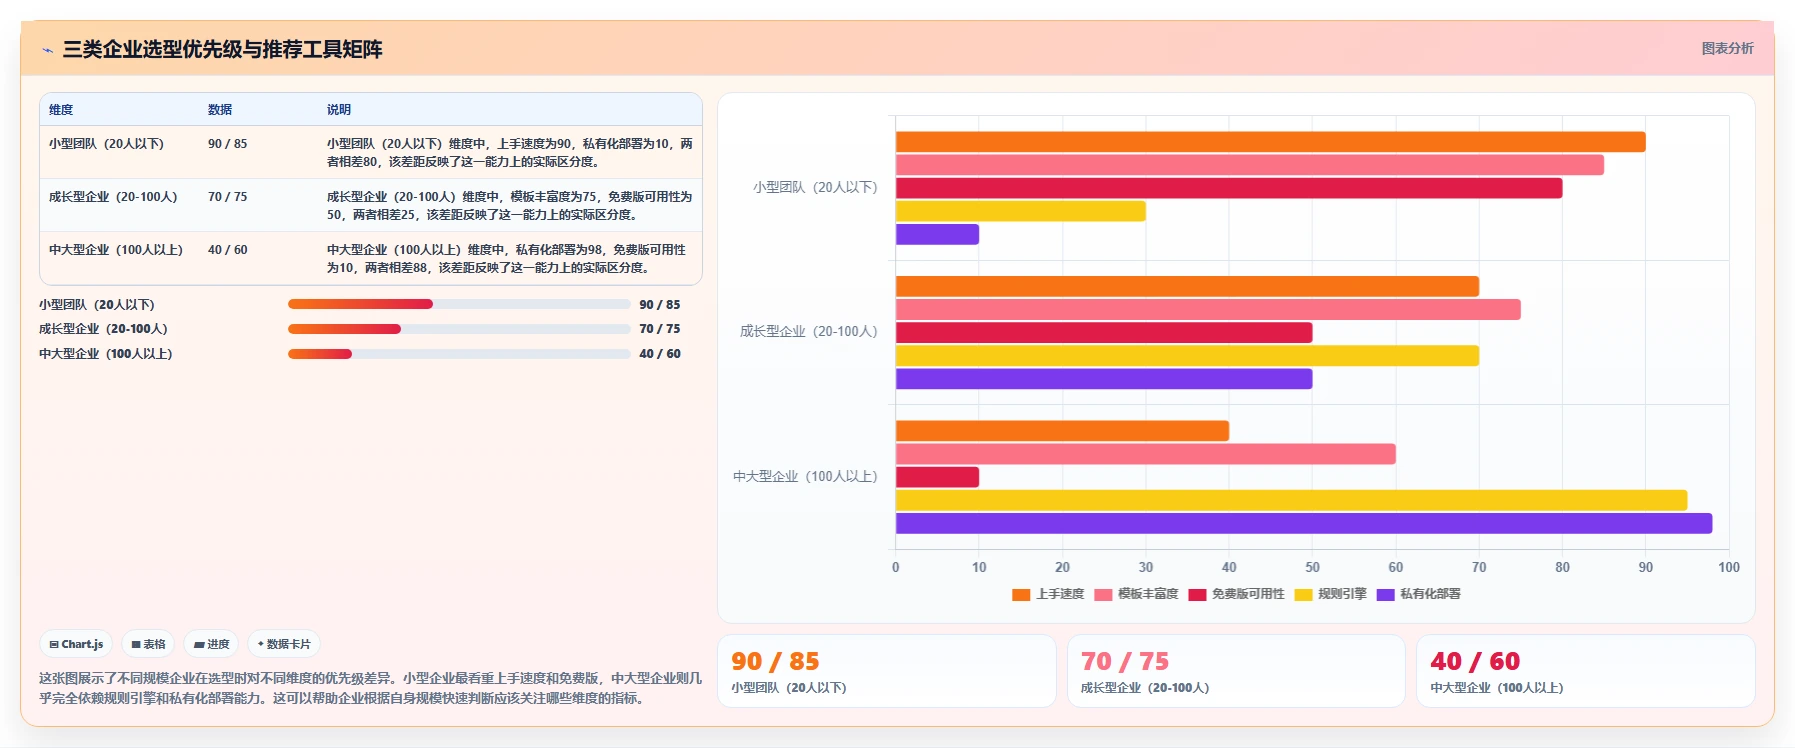Click table data value 70 / 75

click(x=228, y=197)
